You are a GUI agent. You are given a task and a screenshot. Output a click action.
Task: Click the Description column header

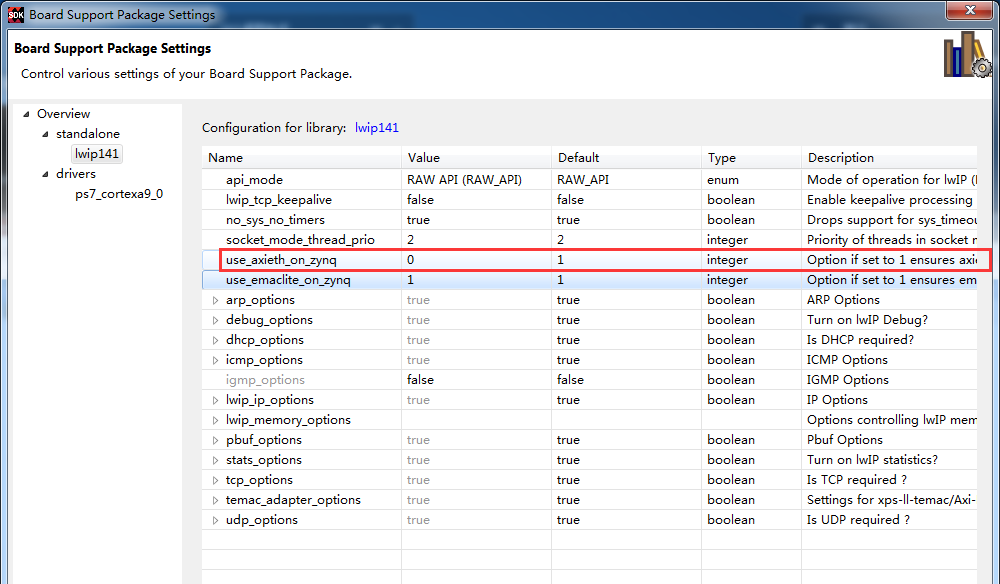(889, 157)
